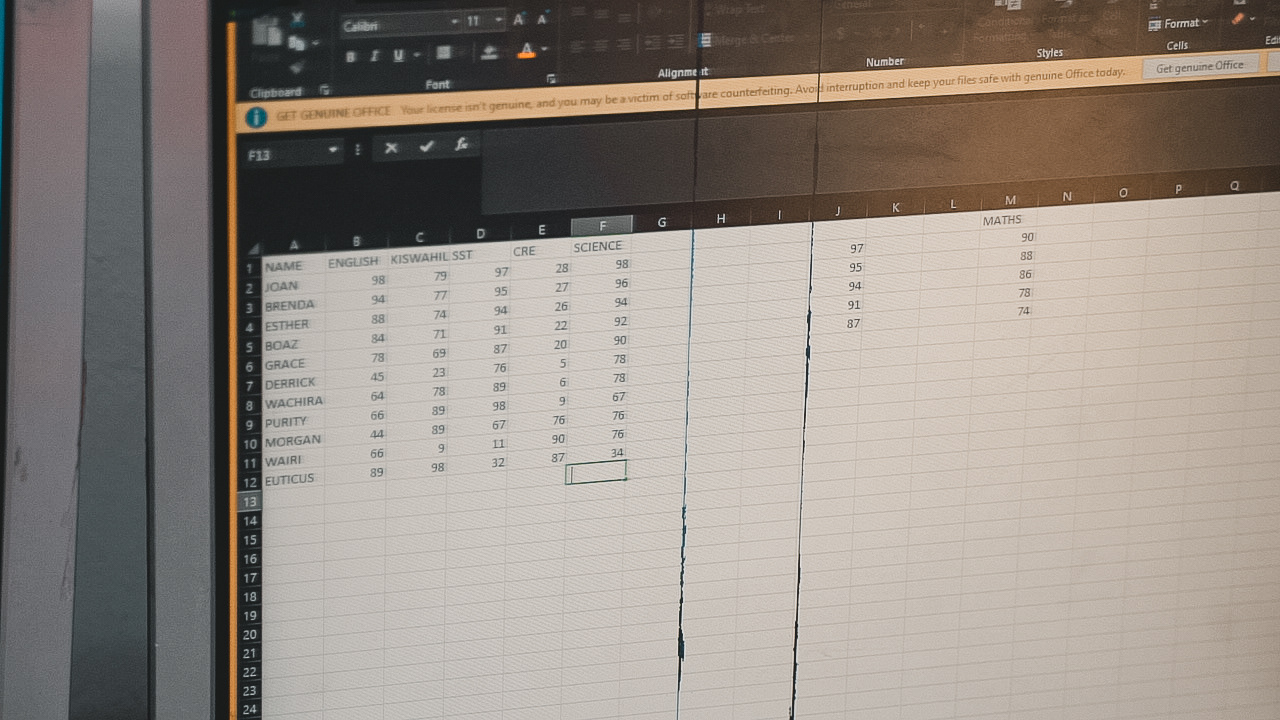Click the Fill Color bucket icon
Viewport: 1280px width, 720px height.
[x=490, y=52]
